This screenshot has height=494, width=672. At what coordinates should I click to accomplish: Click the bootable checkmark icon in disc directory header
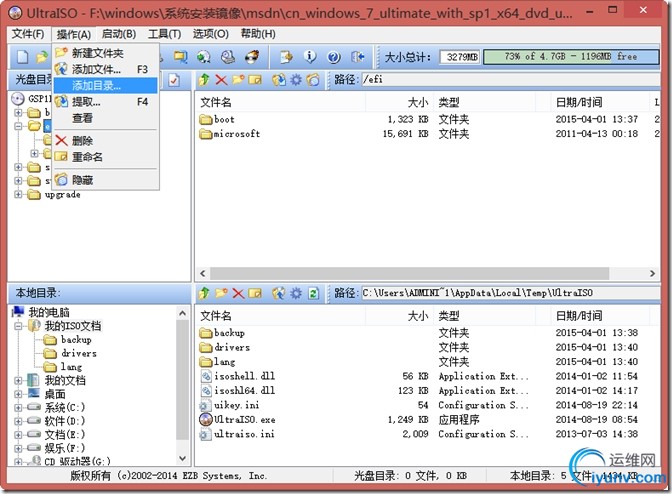coord(174,80)
